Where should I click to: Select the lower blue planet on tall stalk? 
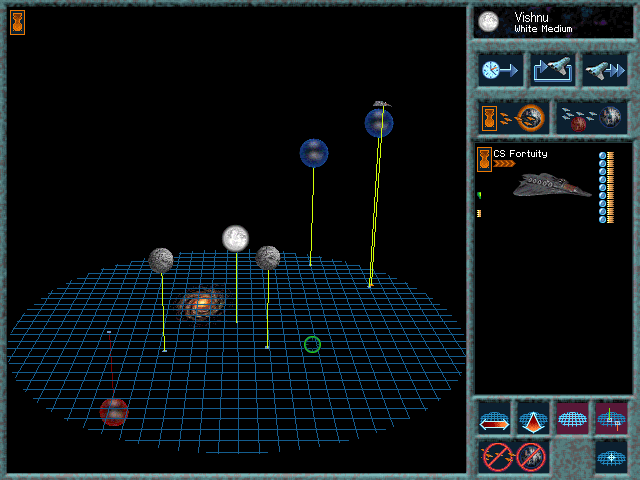[x=313, y=153]
